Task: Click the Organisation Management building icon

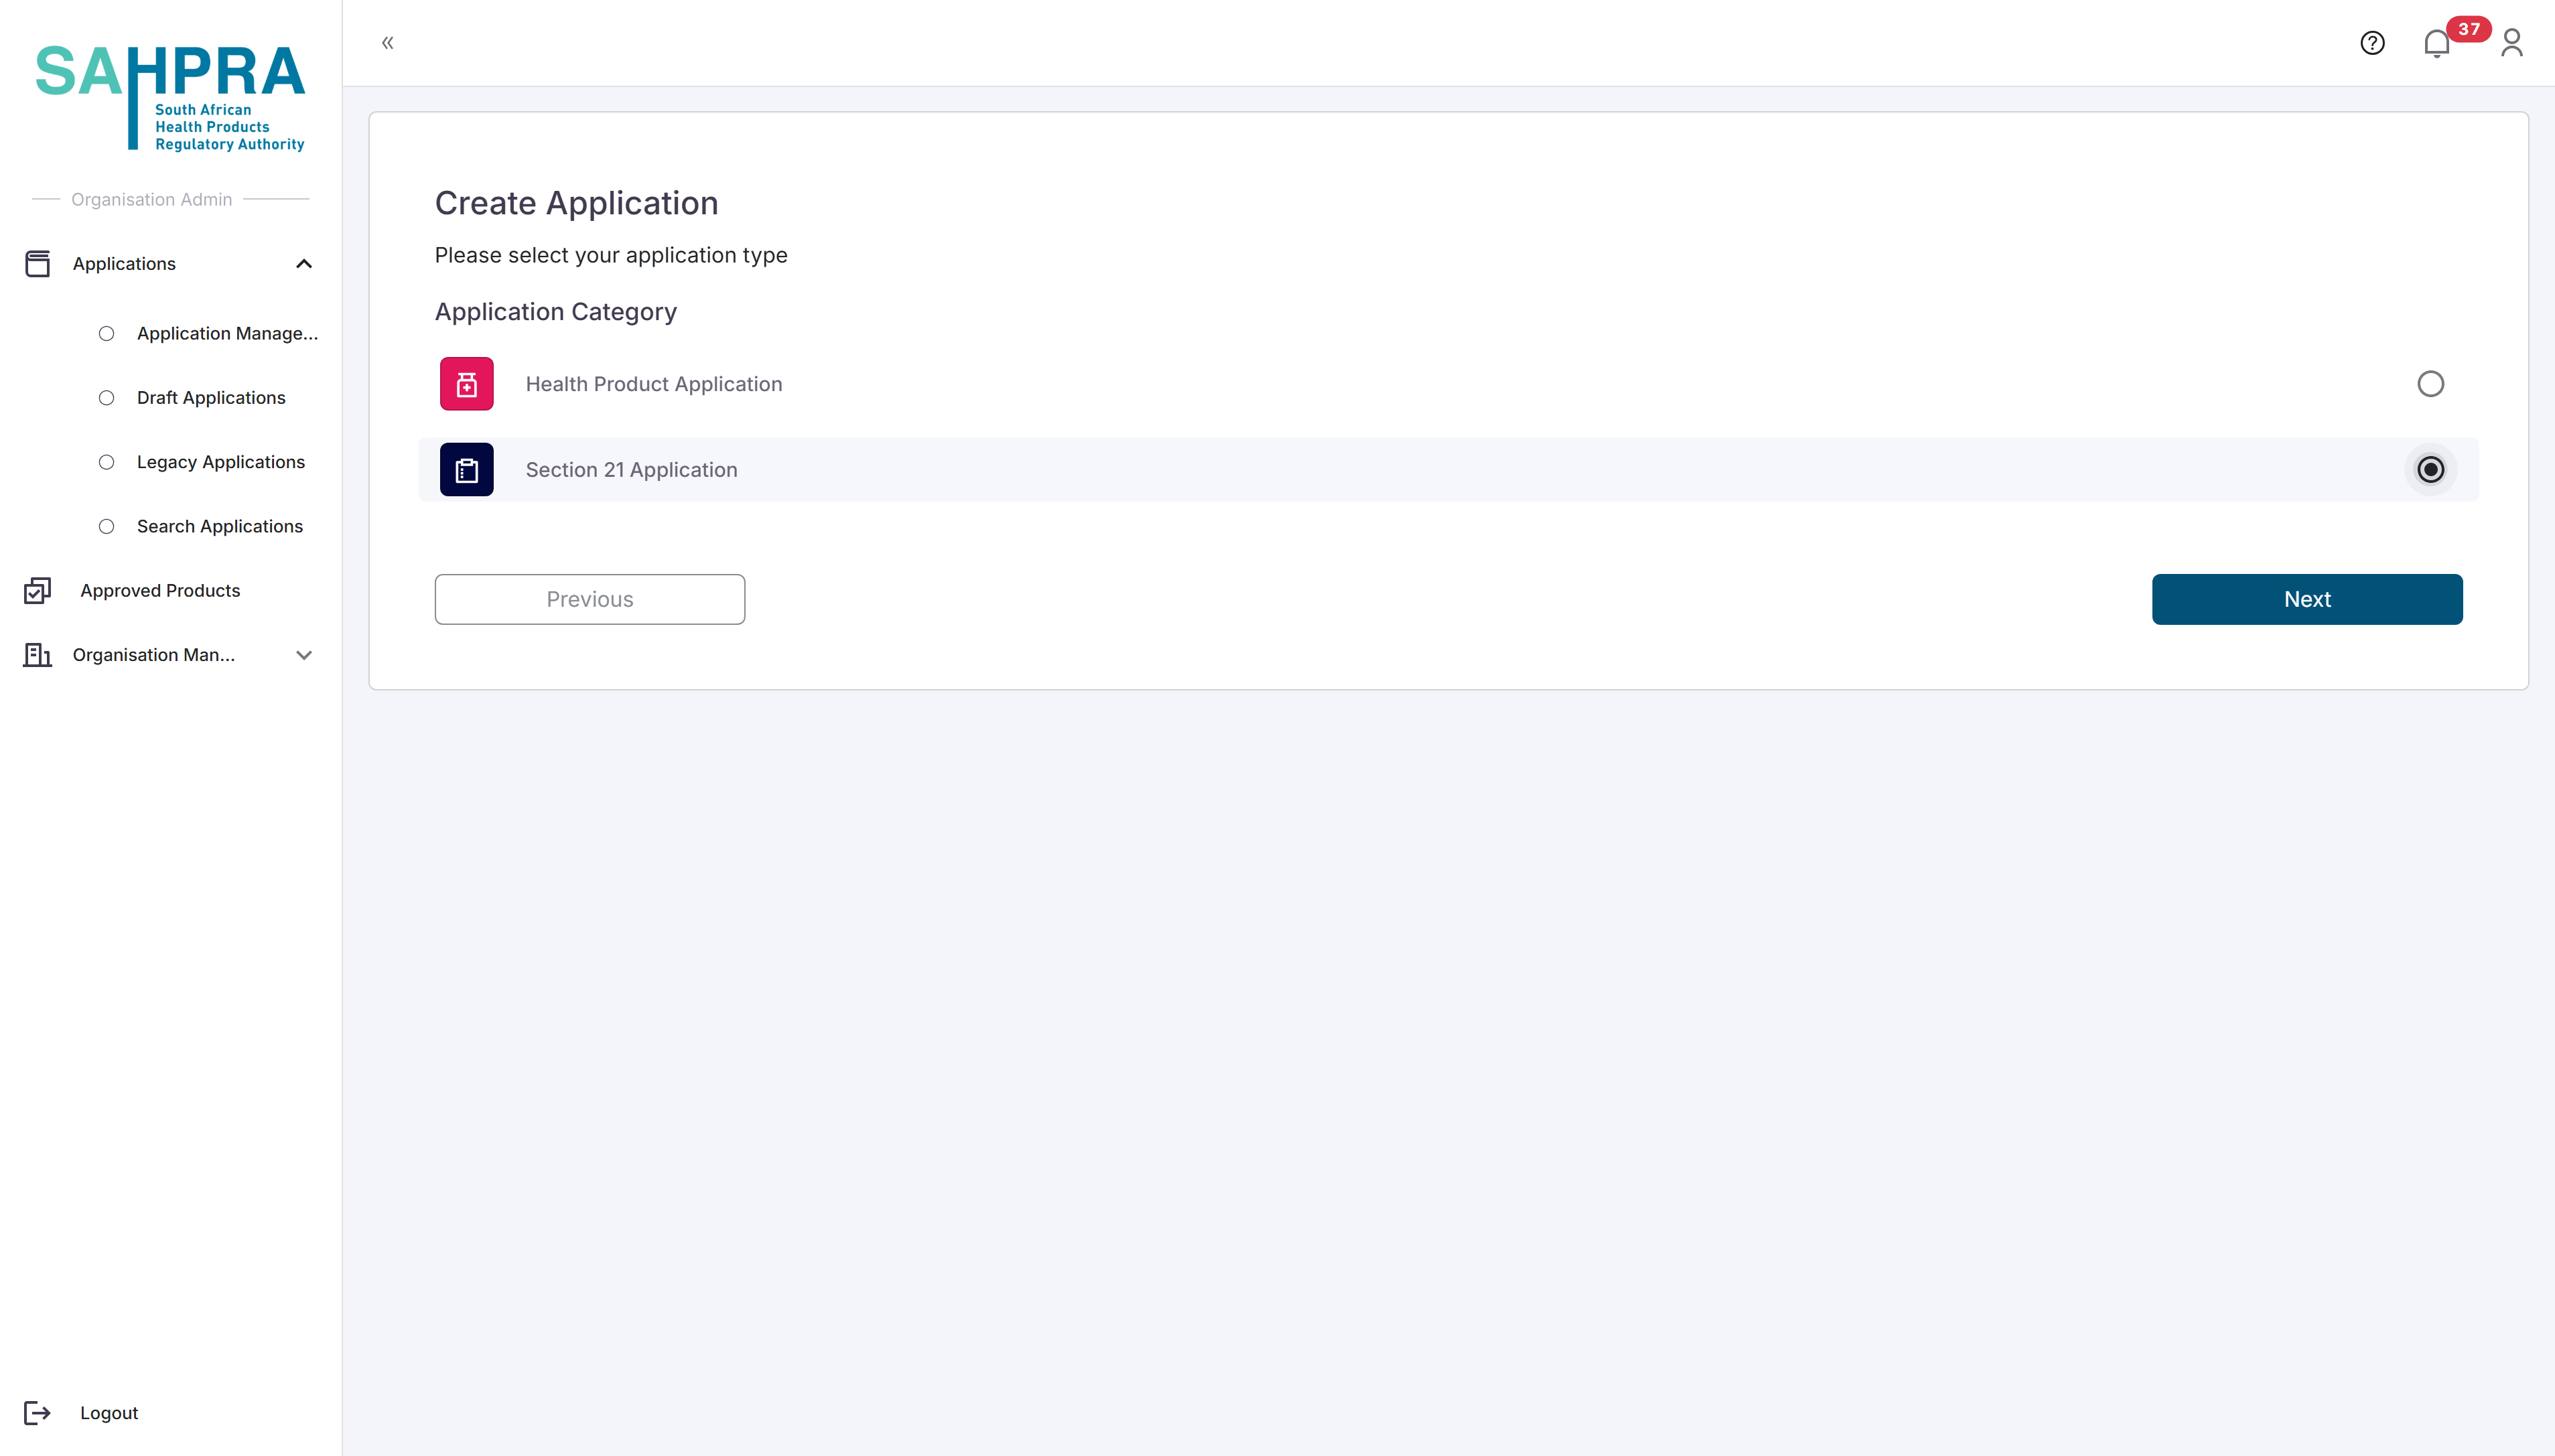Action: pyautogui.click(x=37, y=655)
